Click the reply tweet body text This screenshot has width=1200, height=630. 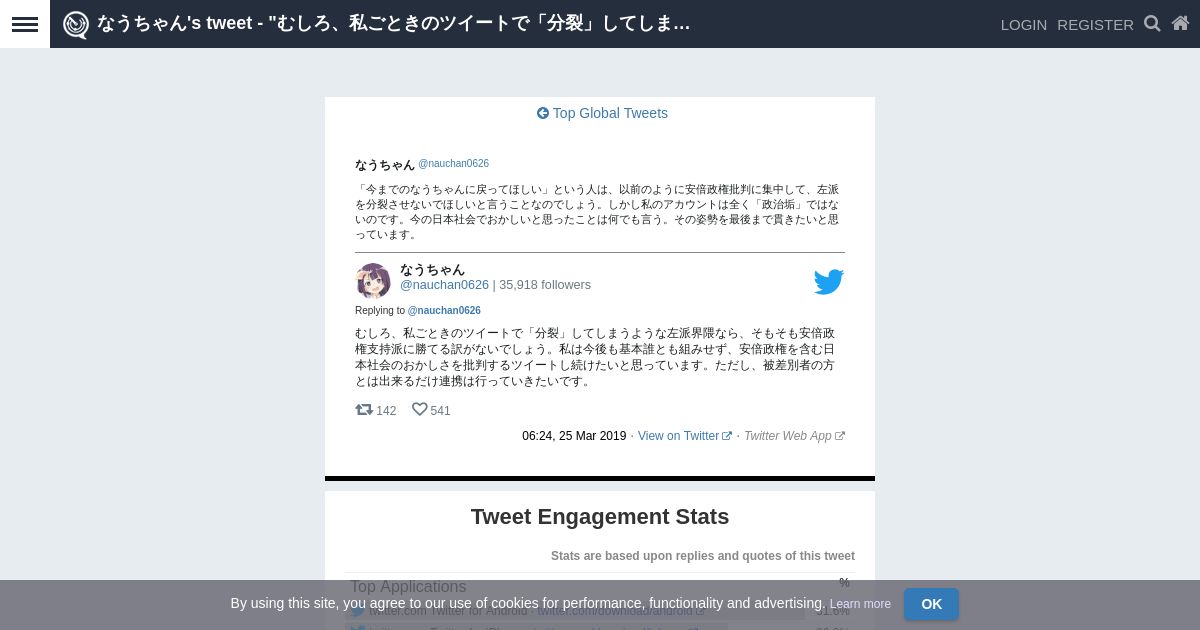point(596,357)
